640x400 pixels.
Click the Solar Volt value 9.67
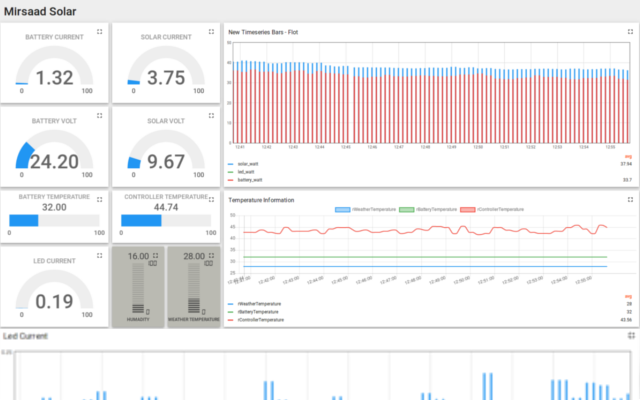(166, 162)
